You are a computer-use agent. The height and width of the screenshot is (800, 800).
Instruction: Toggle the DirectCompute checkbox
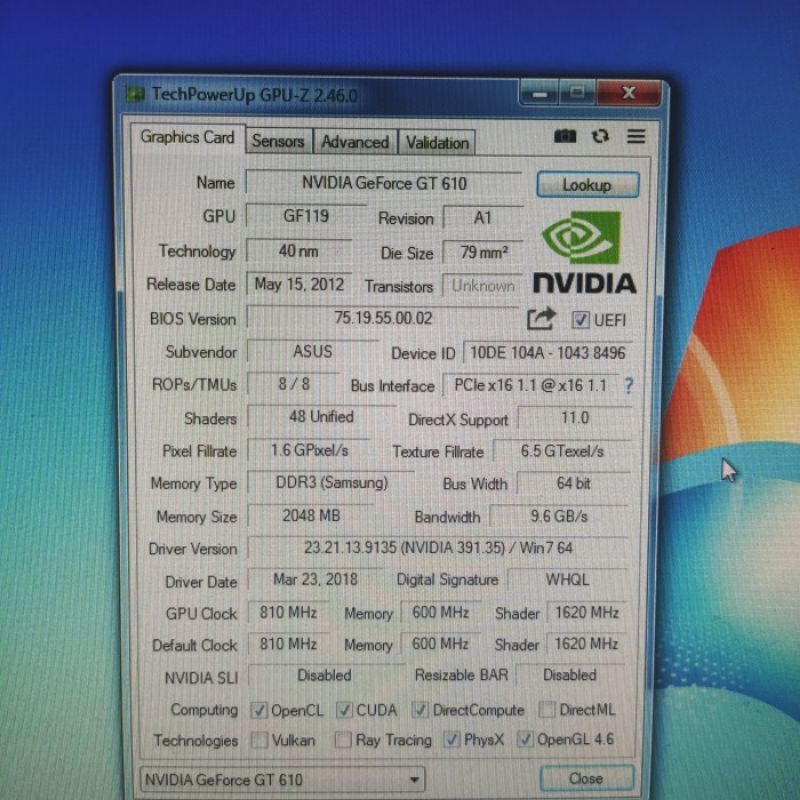(x=420, y=710)
